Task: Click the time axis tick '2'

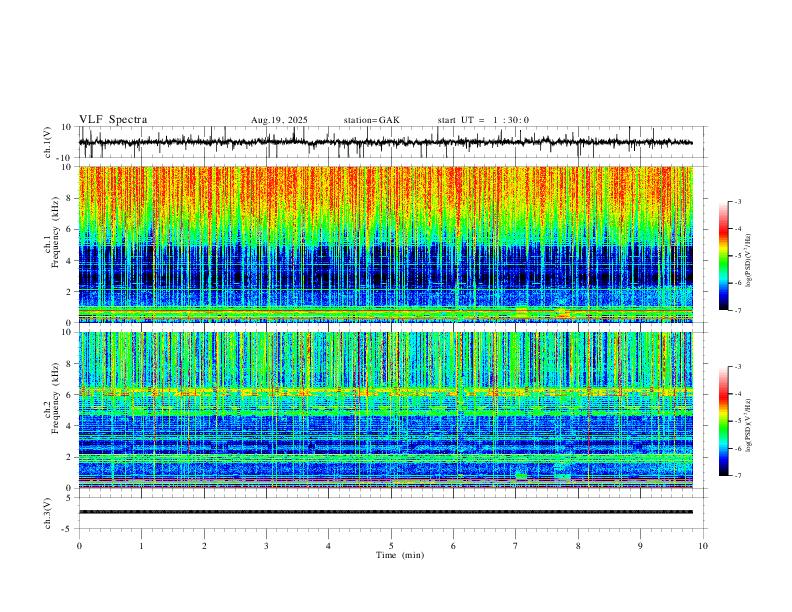Action: 204,546
